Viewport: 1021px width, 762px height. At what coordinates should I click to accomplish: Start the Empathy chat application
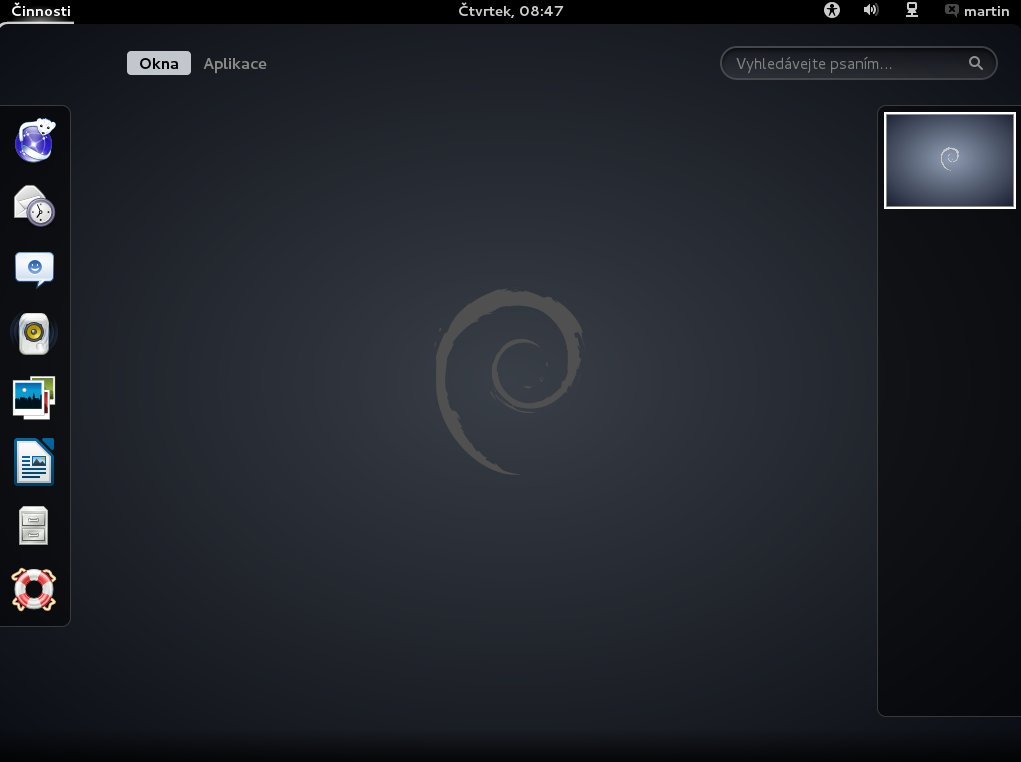tap(35, 269)
